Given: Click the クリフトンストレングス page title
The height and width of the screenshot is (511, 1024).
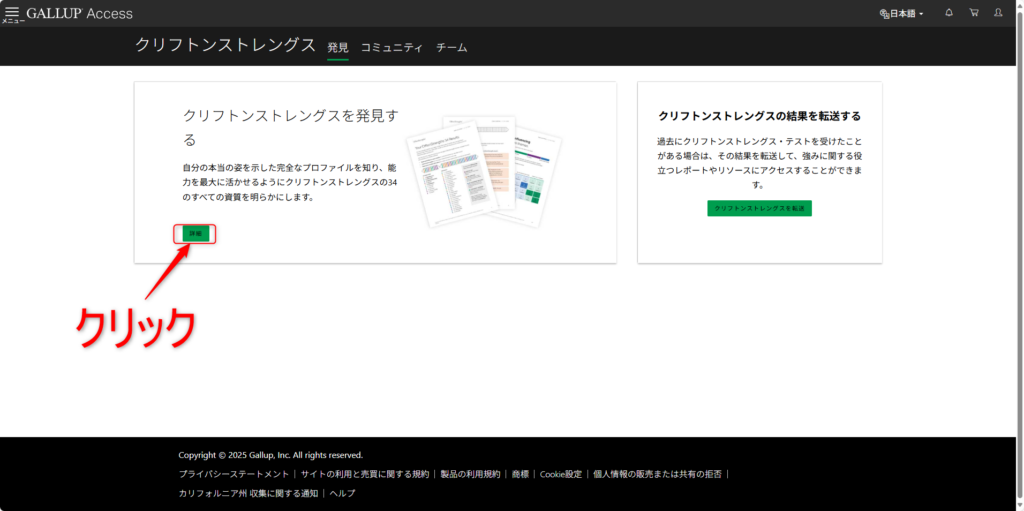Looking at the screenshot, I should coord(225,45).
